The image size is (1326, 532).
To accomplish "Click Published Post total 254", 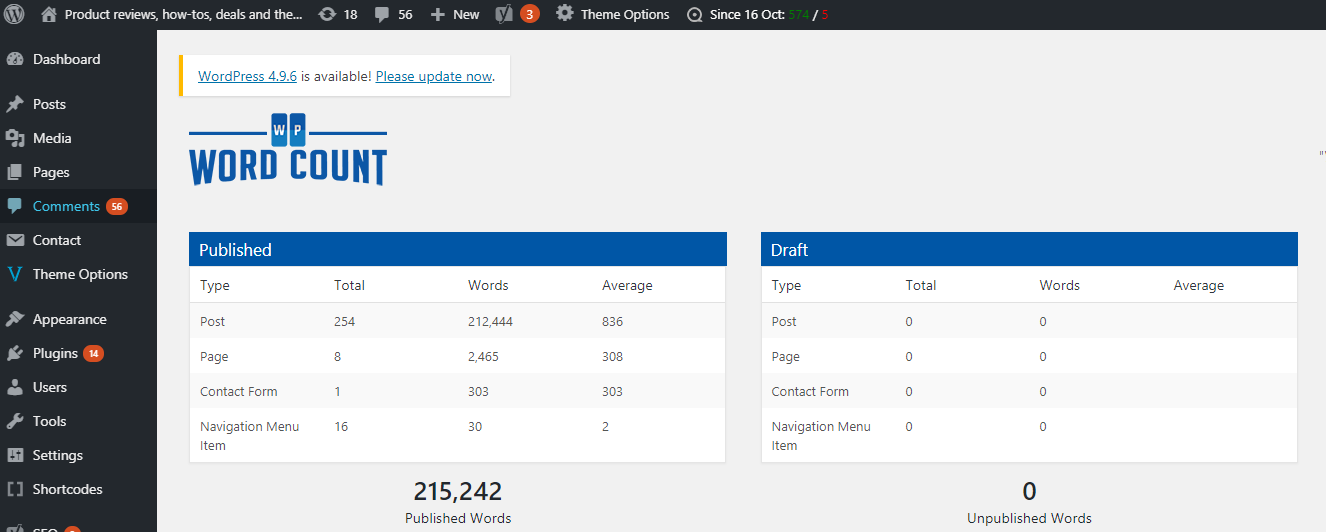I will 345,321.
